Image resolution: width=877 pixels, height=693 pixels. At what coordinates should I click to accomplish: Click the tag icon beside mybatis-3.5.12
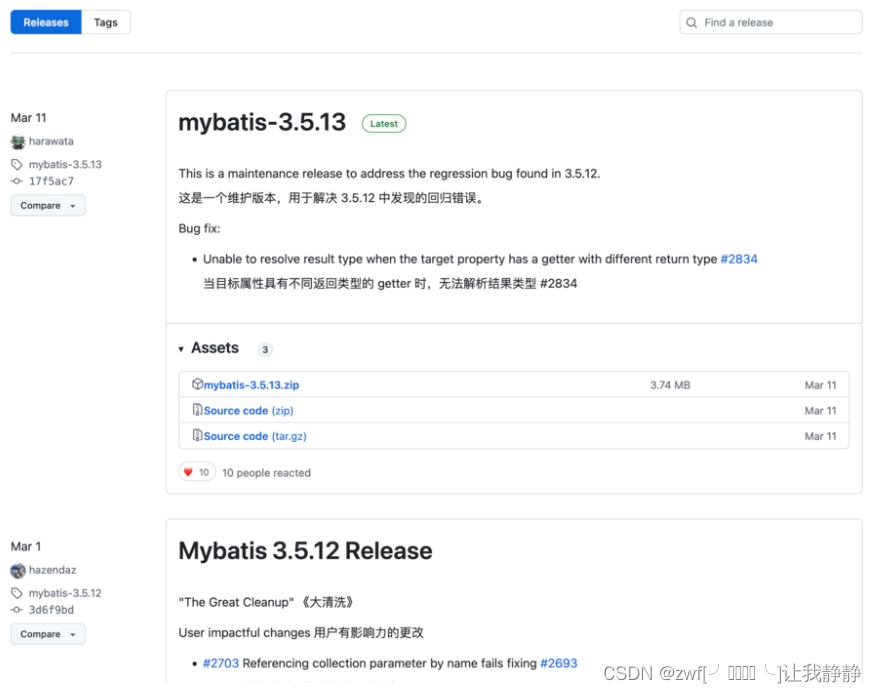(16, 593)
